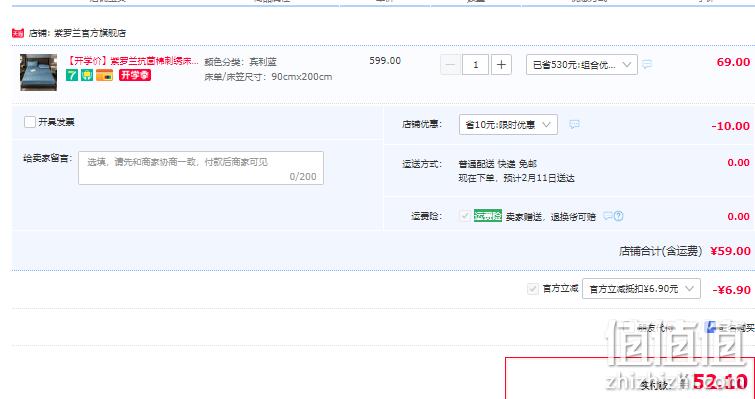Click the Tmall logo beside the shop name

point(18,33)
